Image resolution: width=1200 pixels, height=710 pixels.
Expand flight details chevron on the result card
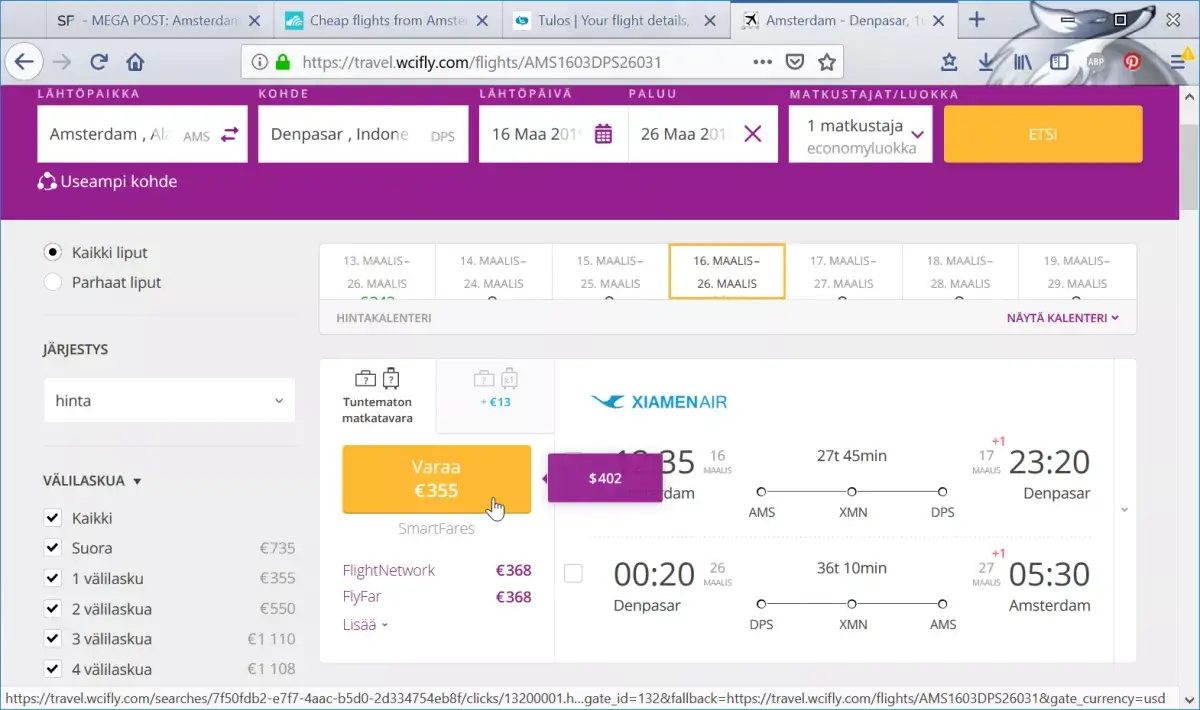[1124, 510]
